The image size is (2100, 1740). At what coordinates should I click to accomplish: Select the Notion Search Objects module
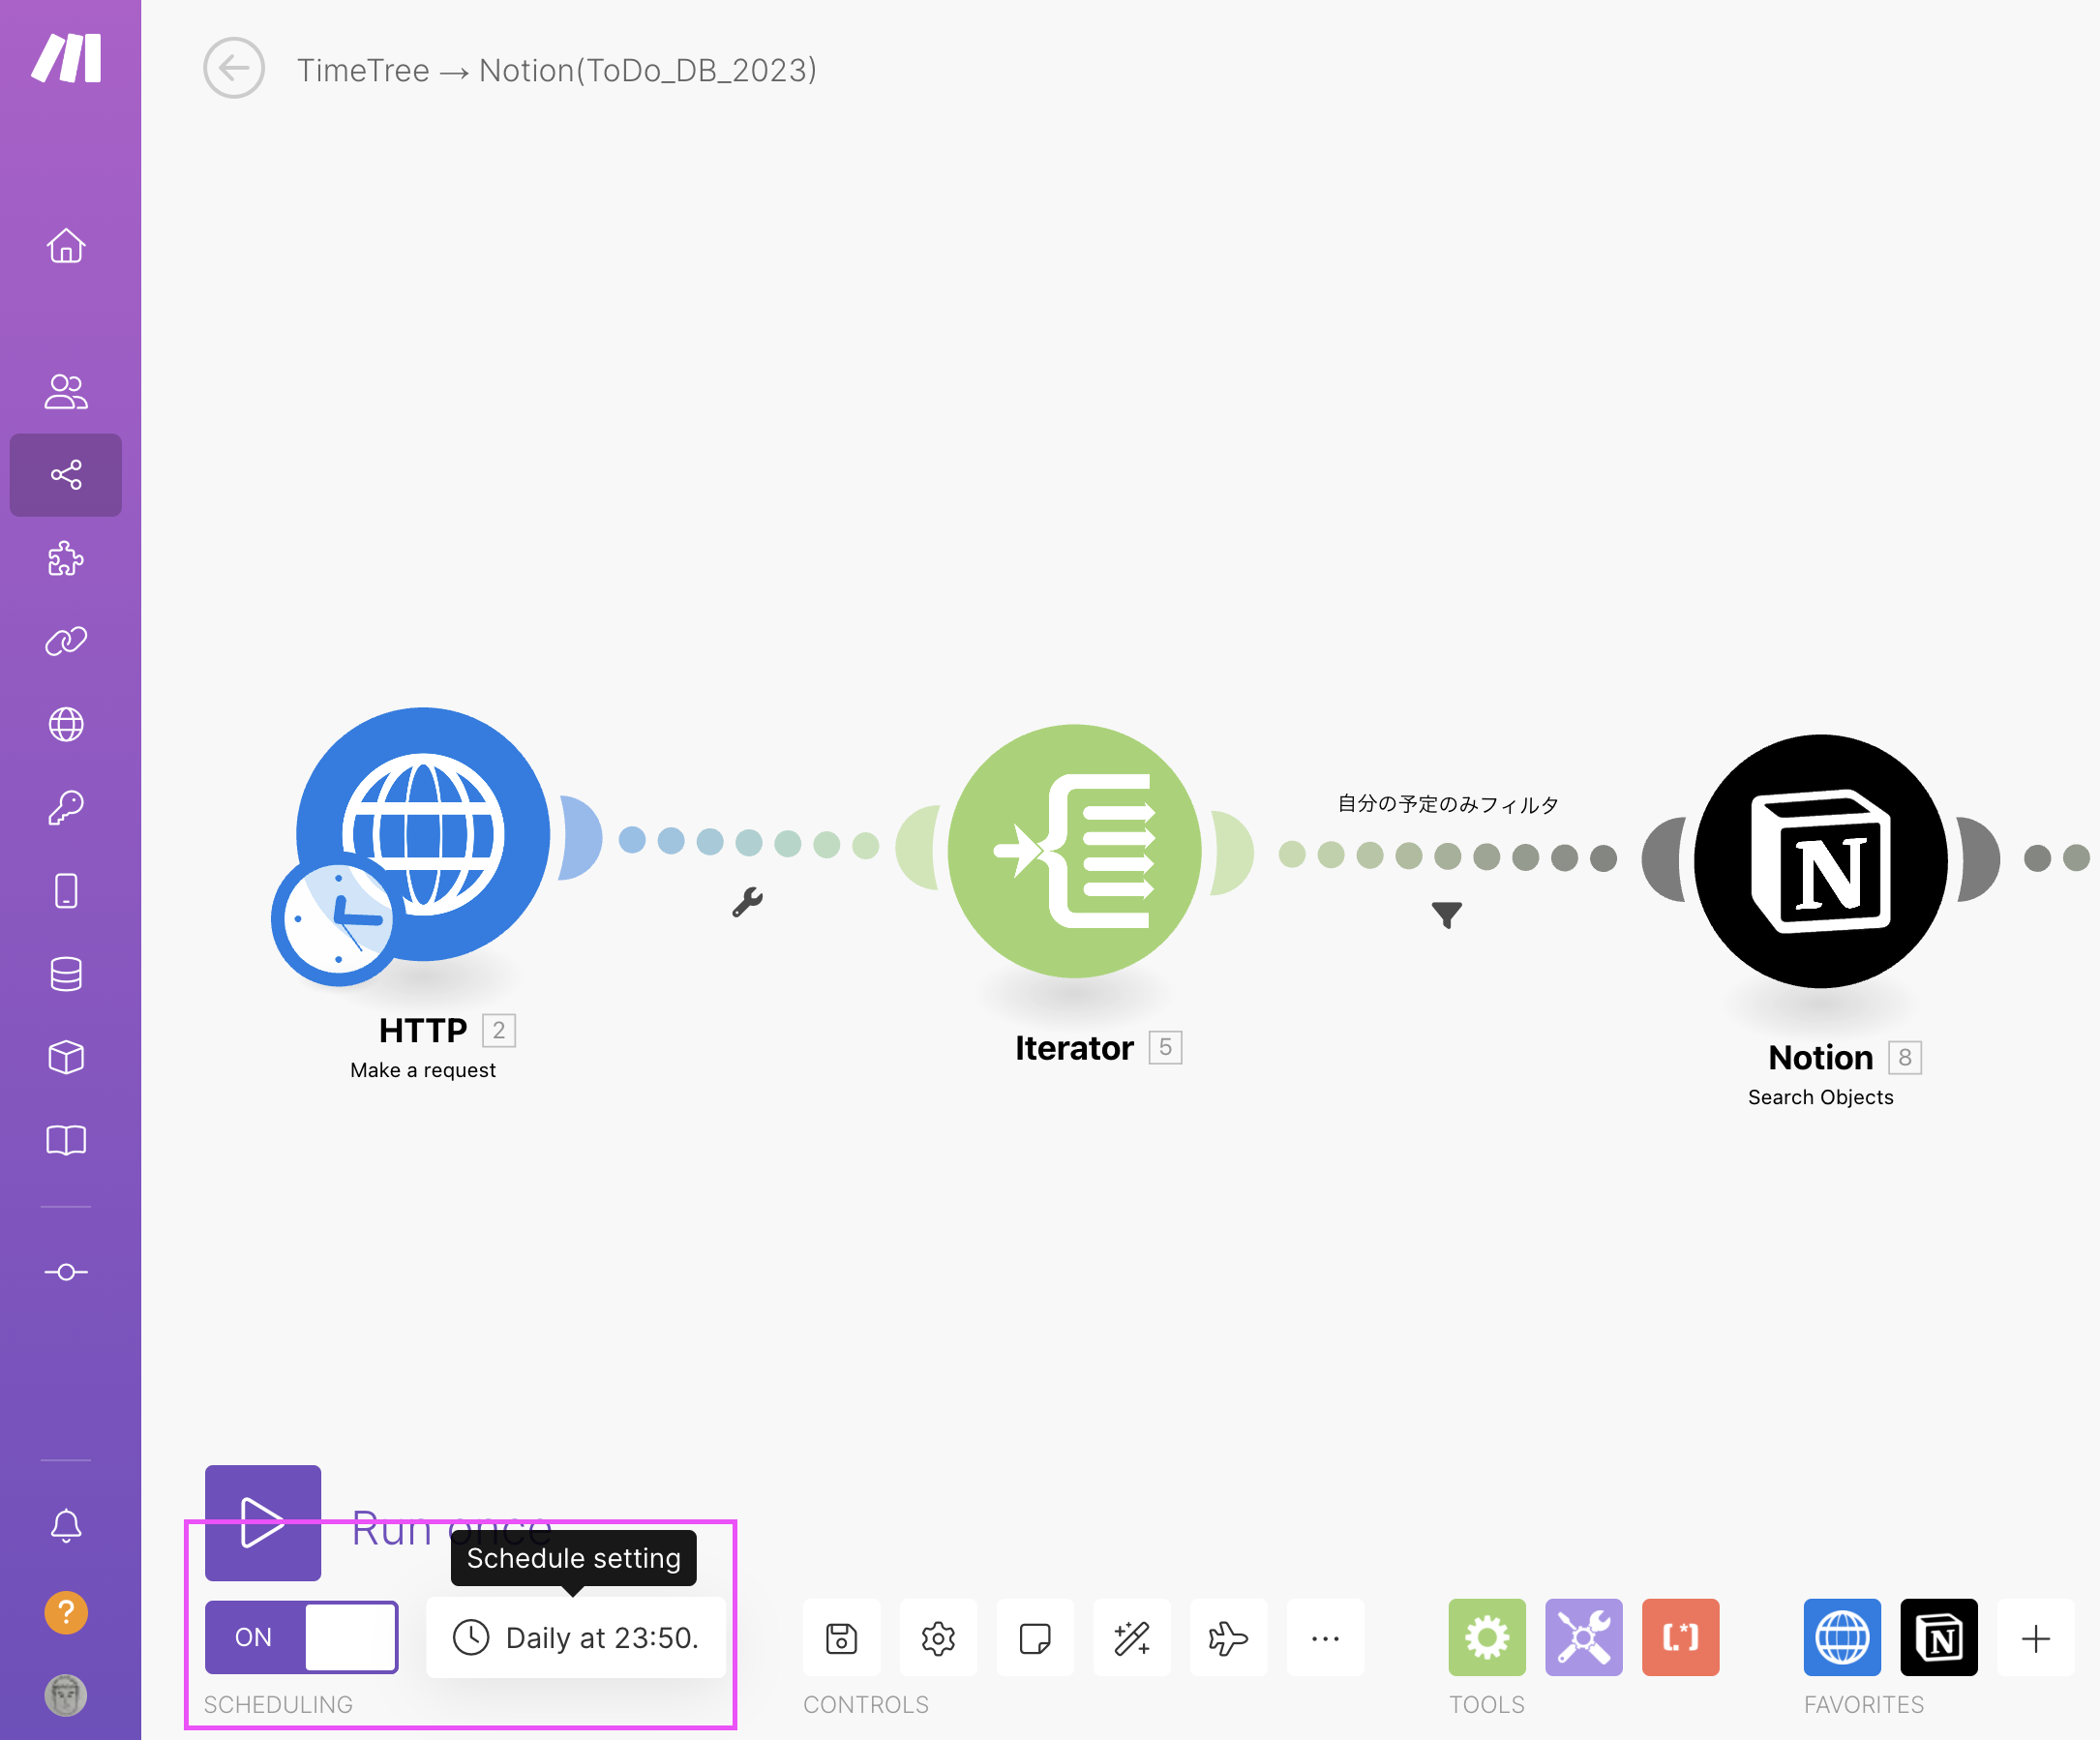pos(1820,861)
